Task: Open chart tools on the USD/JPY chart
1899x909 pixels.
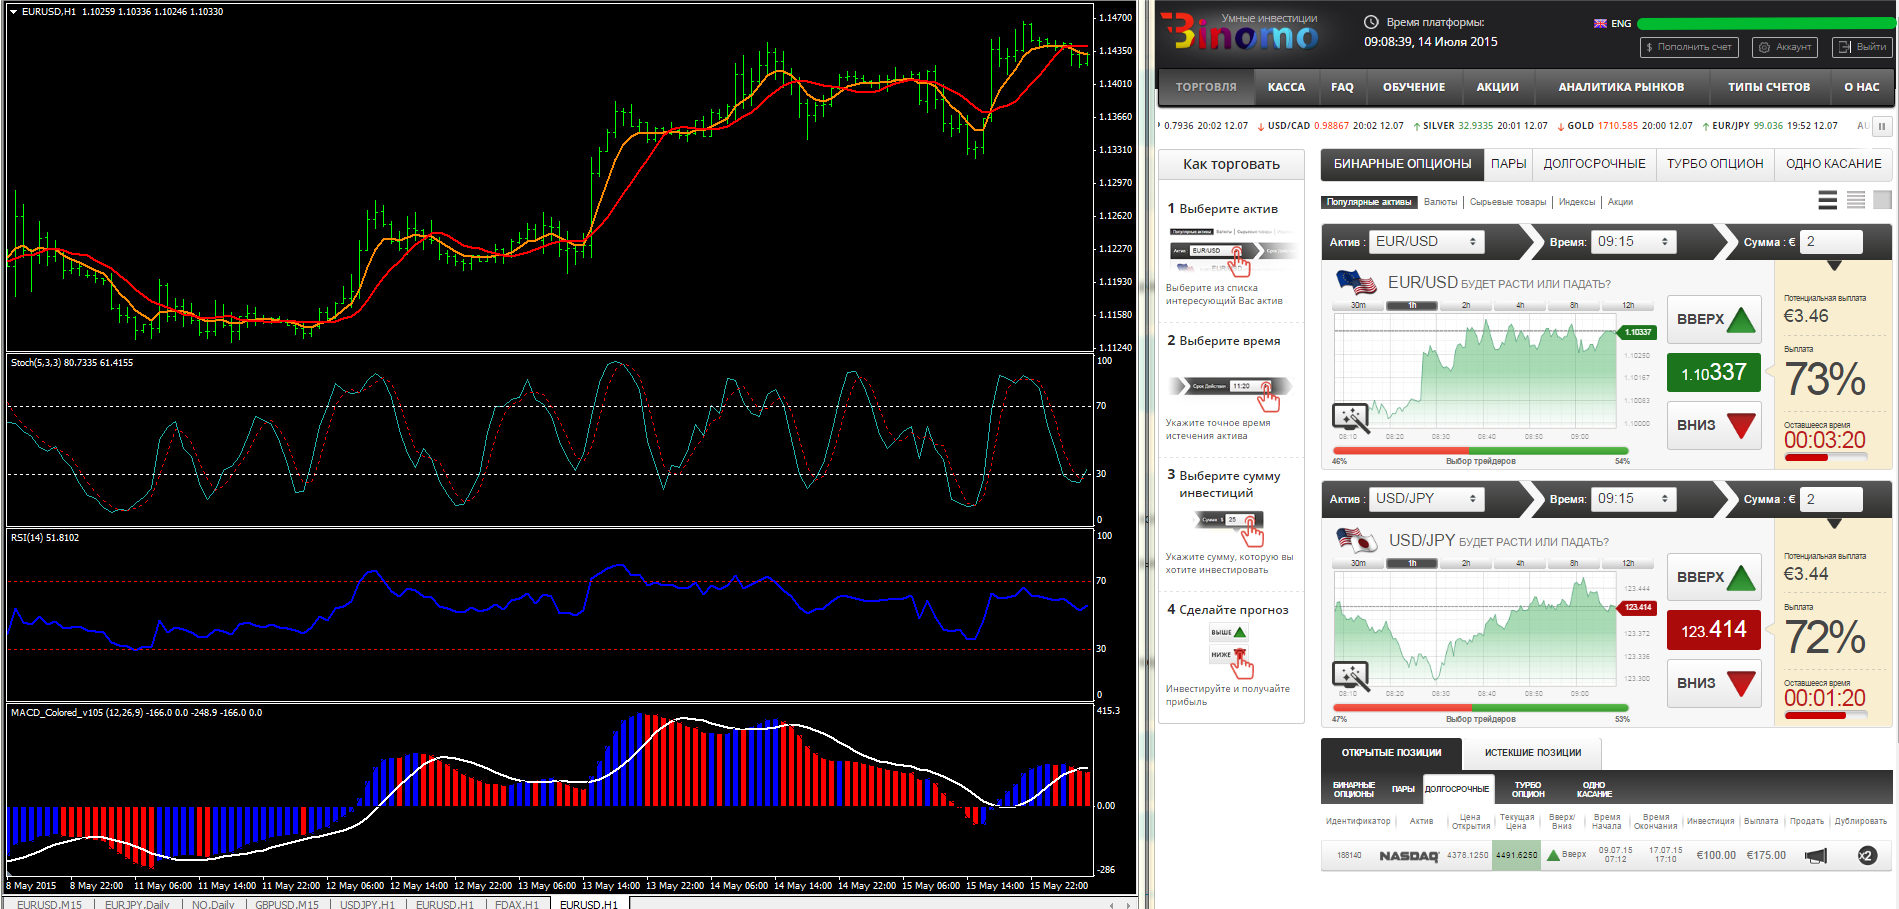Action: [1350, 675]
